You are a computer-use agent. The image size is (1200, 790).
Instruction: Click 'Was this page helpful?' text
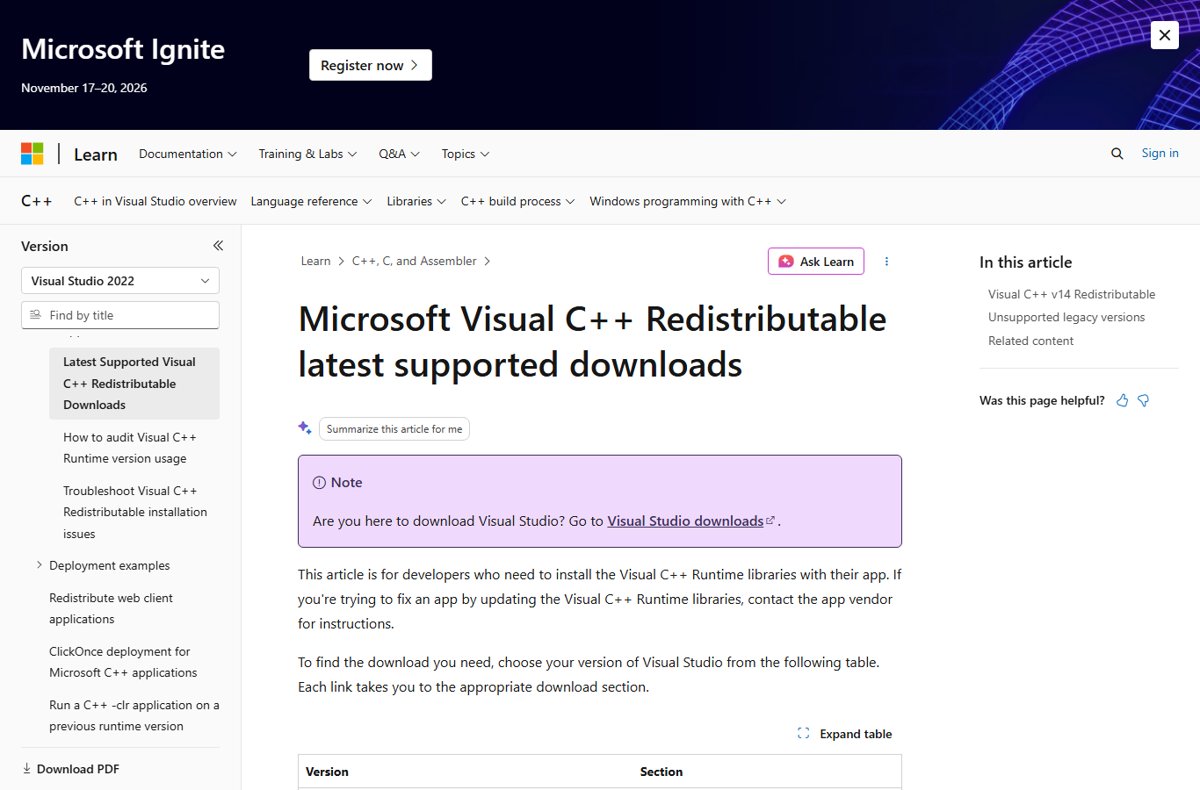pyautogui.click(x=1042, y=400)
